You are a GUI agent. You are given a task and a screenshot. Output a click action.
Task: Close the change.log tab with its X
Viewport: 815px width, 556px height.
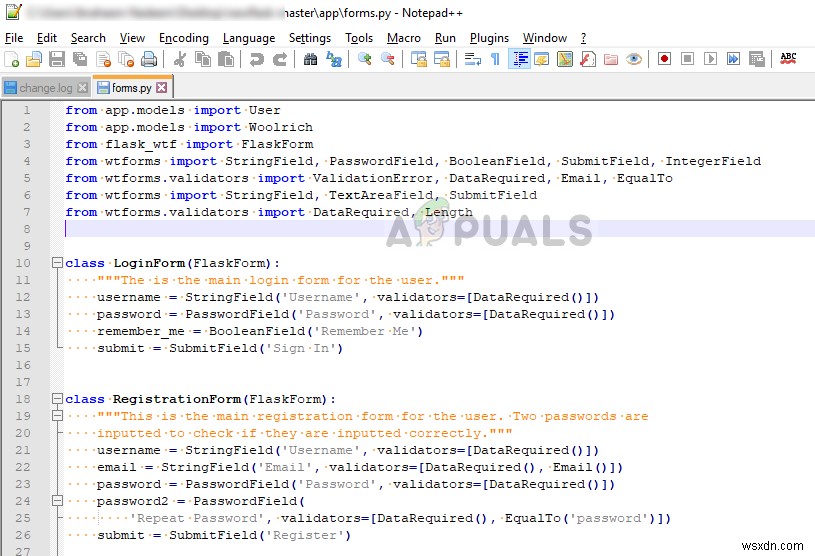(82, 88)
